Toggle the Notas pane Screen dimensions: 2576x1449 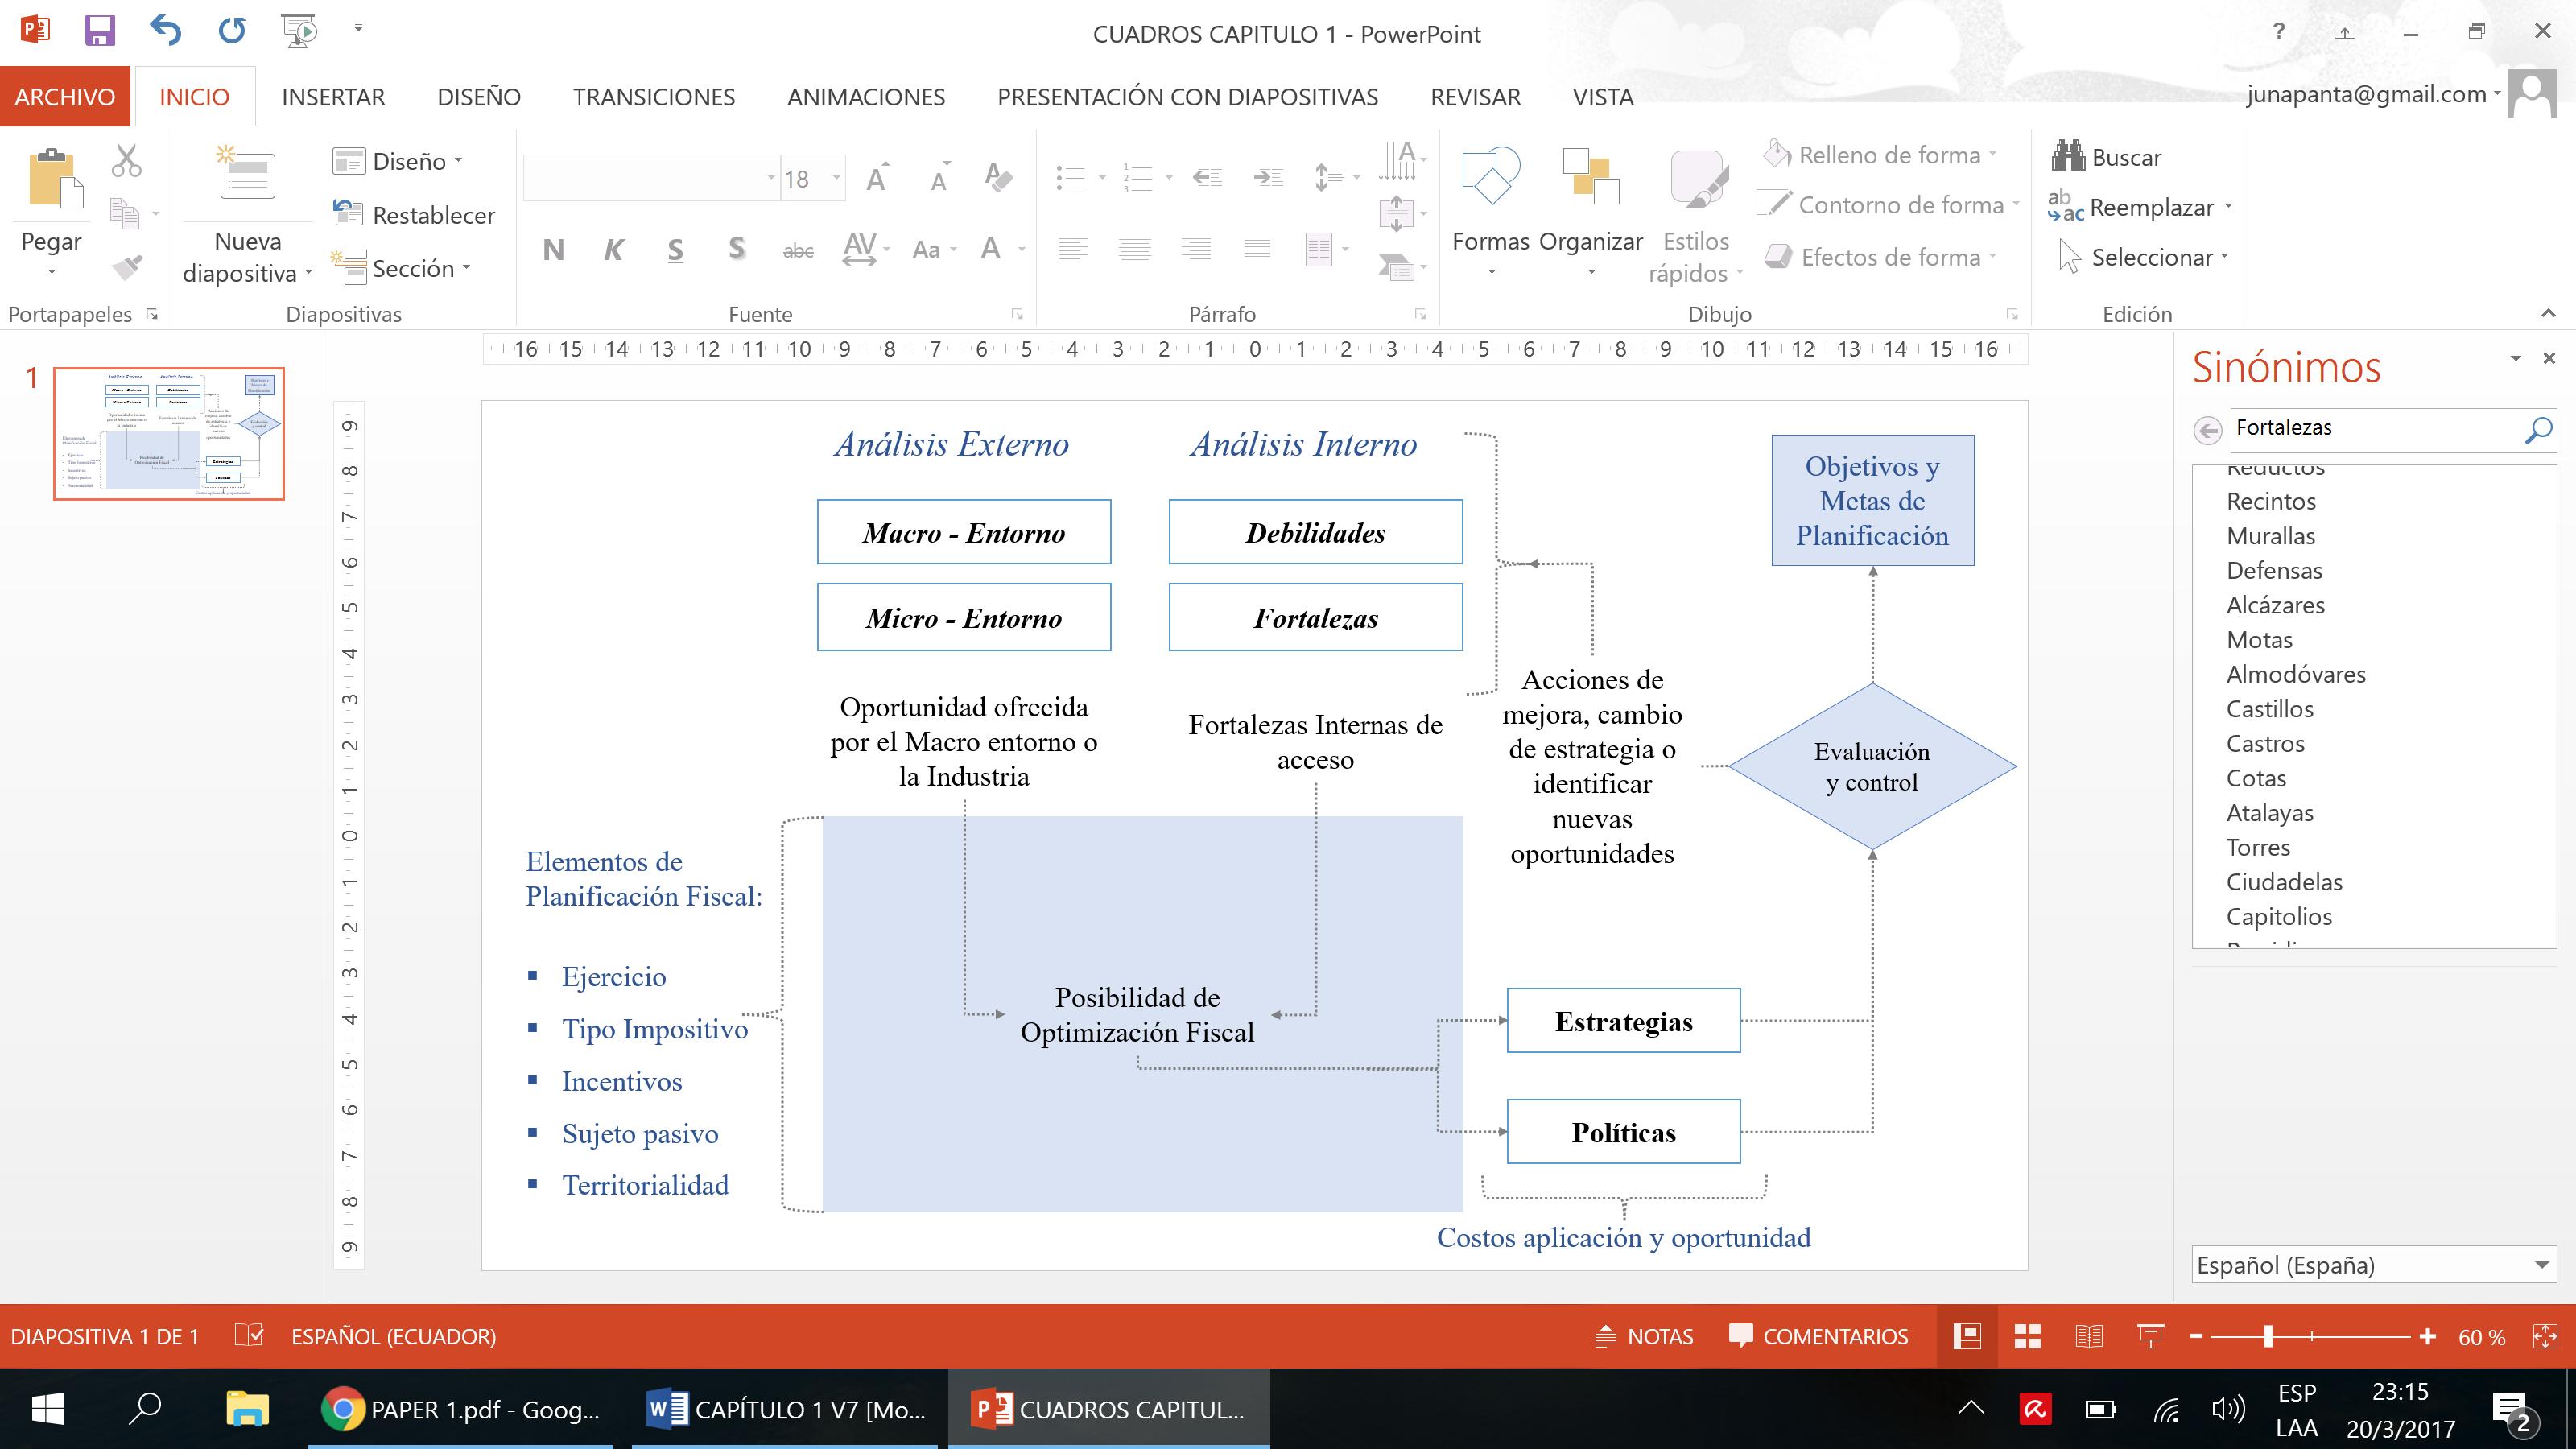[x=1644, y=1336]
